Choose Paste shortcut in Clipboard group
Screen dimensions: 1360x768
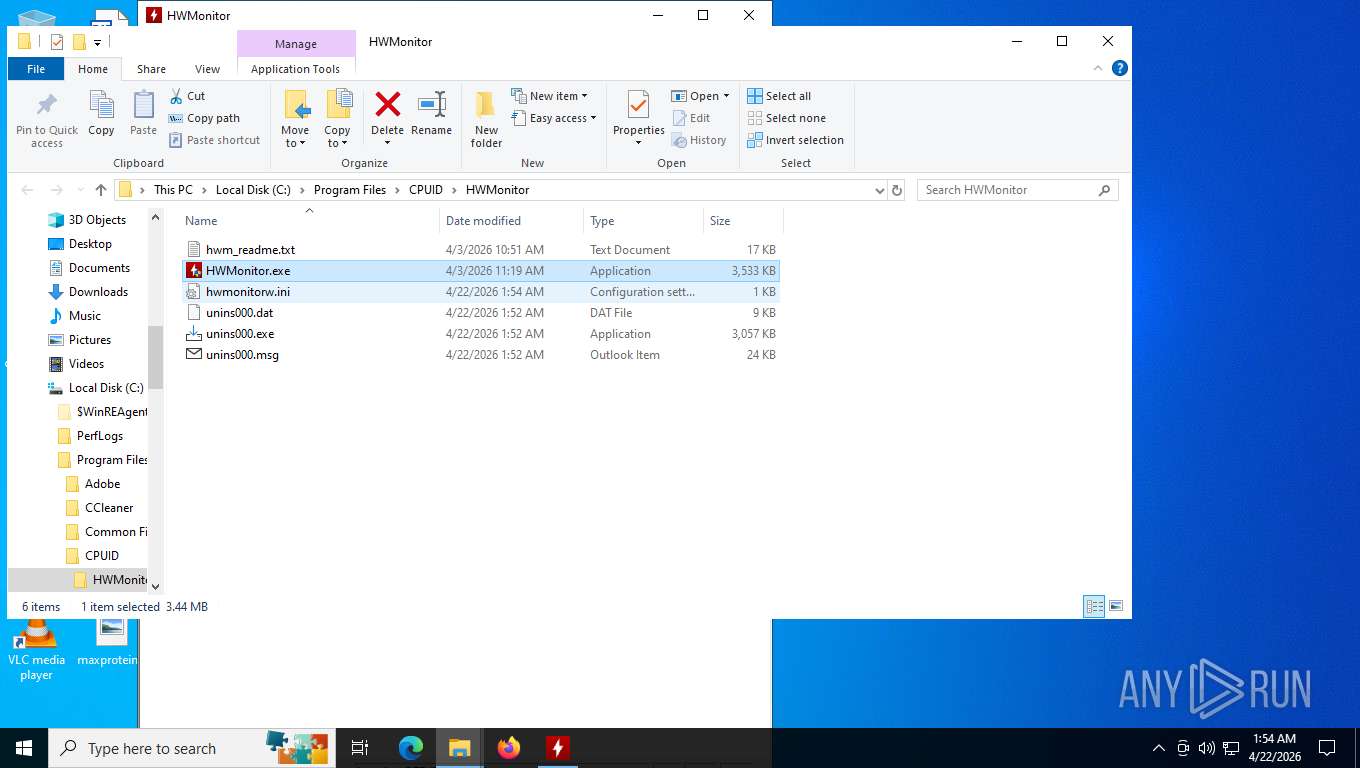(214, 140)
